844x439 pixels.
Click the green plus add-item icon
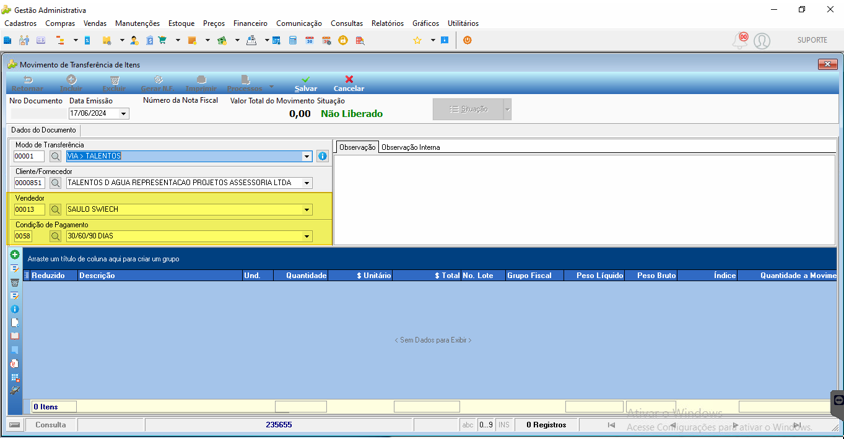(15, 254)
